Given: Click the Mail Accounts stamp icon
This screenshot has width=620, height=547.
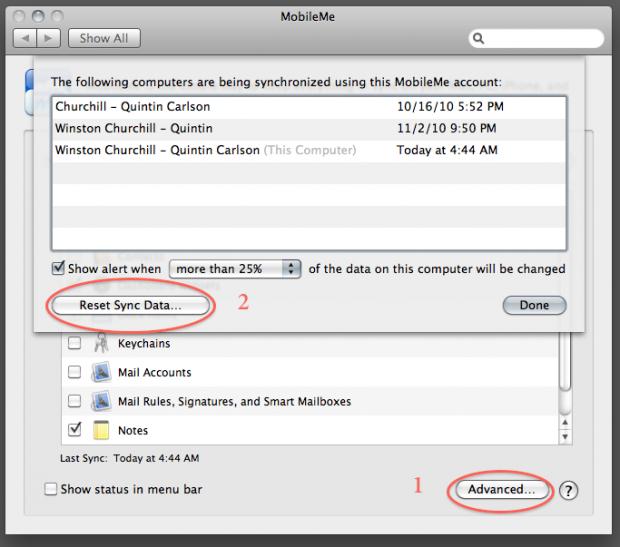Looking at the screenshot, I should click(100, 373).
